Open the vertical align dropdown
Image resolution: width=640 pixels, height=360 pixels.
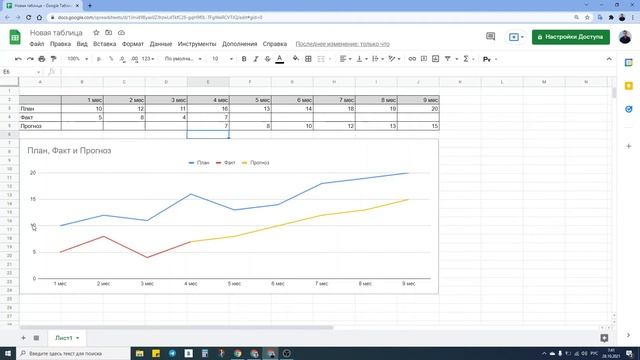(362, 59)
